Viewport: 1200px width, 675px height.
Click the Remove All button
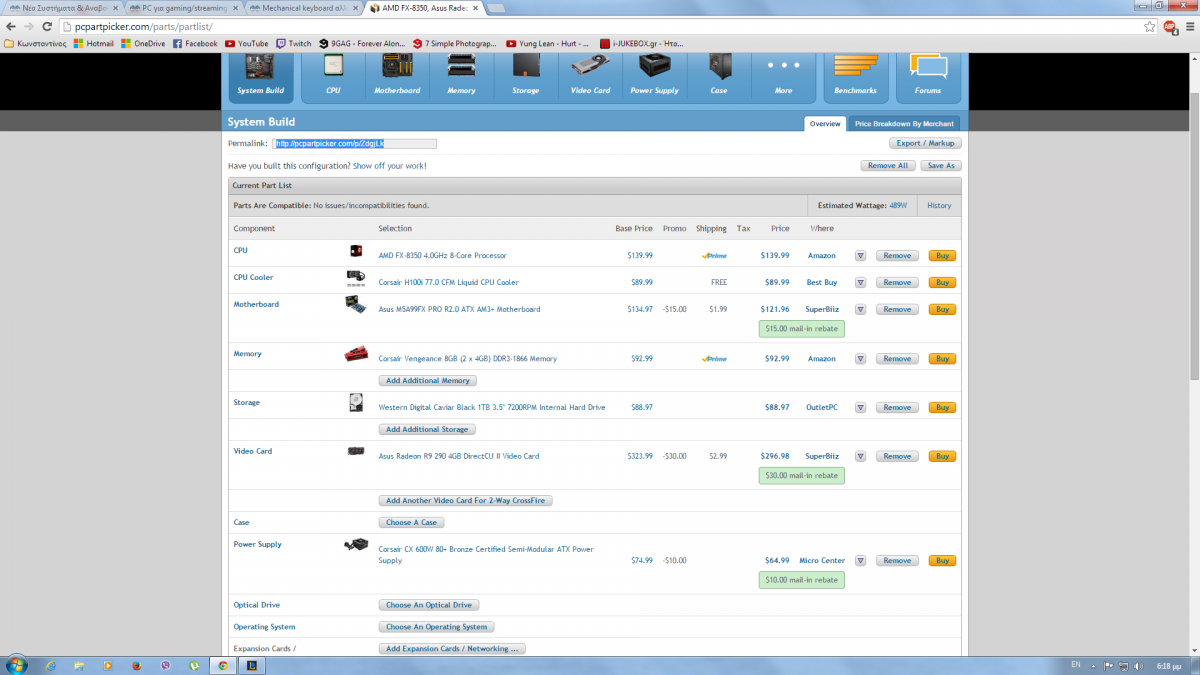[x=888, y=166]
